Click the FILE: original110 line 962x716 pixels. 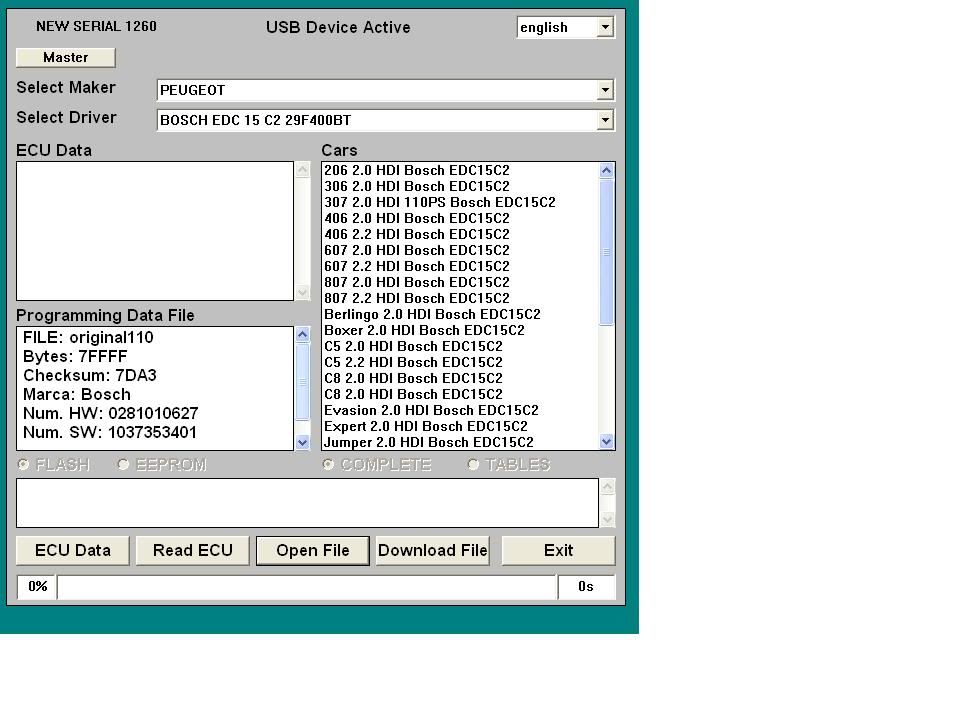tap(88, 337)
